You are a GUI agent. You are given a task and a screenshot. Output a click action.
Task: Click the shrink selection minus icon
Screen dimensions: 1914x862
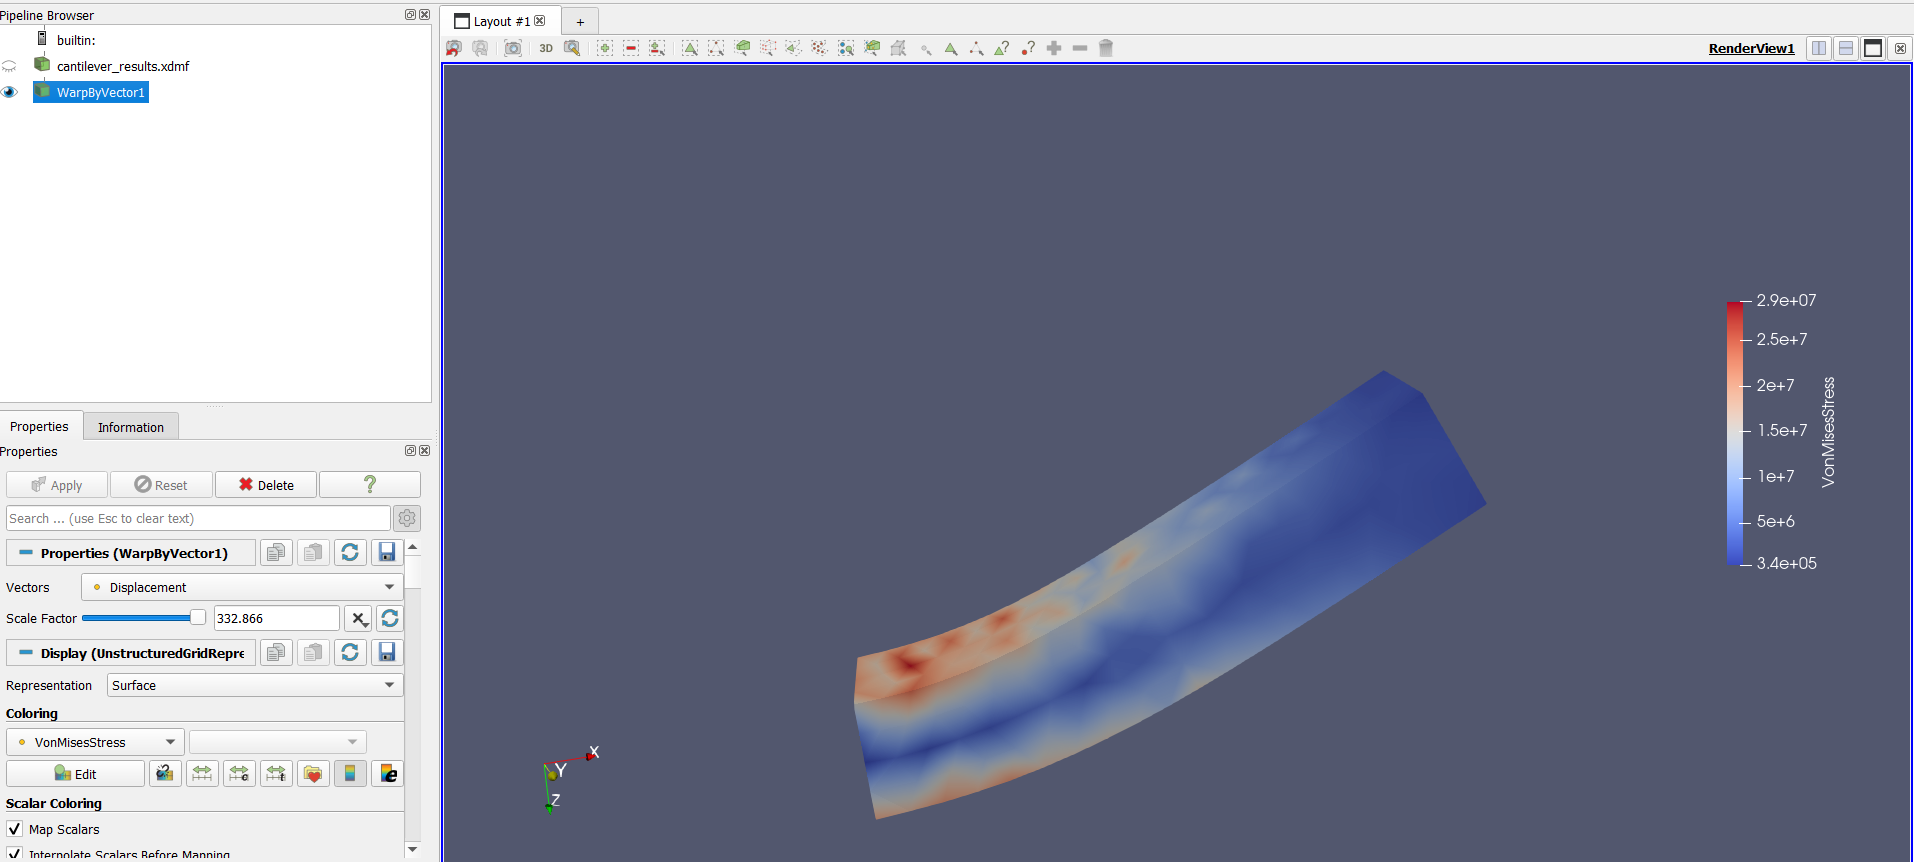coord(1080,48)
